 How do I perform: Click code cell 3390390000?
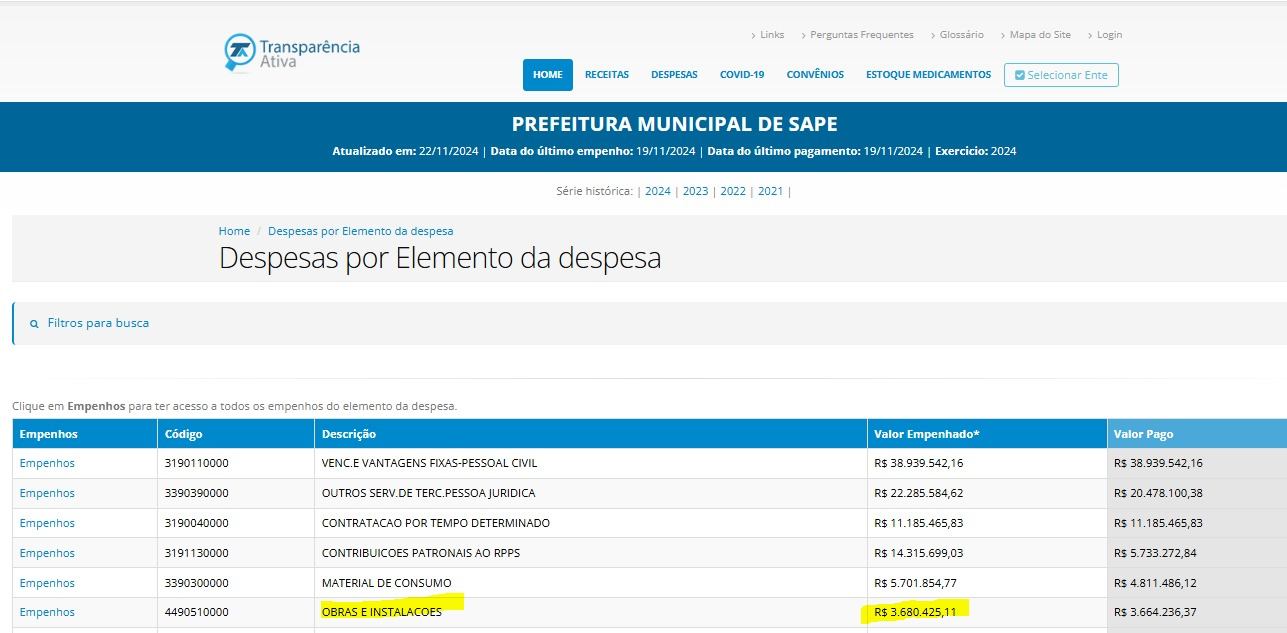[197, 493]
